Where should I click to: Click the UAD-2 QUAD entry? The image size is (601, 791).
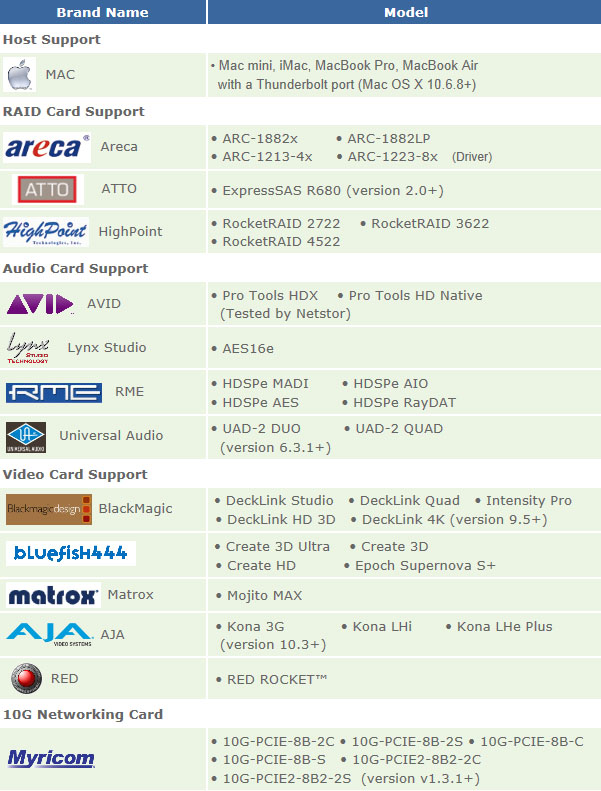point(399,429)
